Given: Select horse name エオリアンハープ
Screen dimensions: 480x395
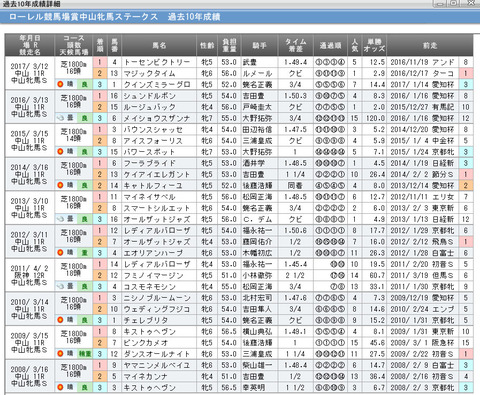Looking at the screenshot, I should [x=153, y=253].
